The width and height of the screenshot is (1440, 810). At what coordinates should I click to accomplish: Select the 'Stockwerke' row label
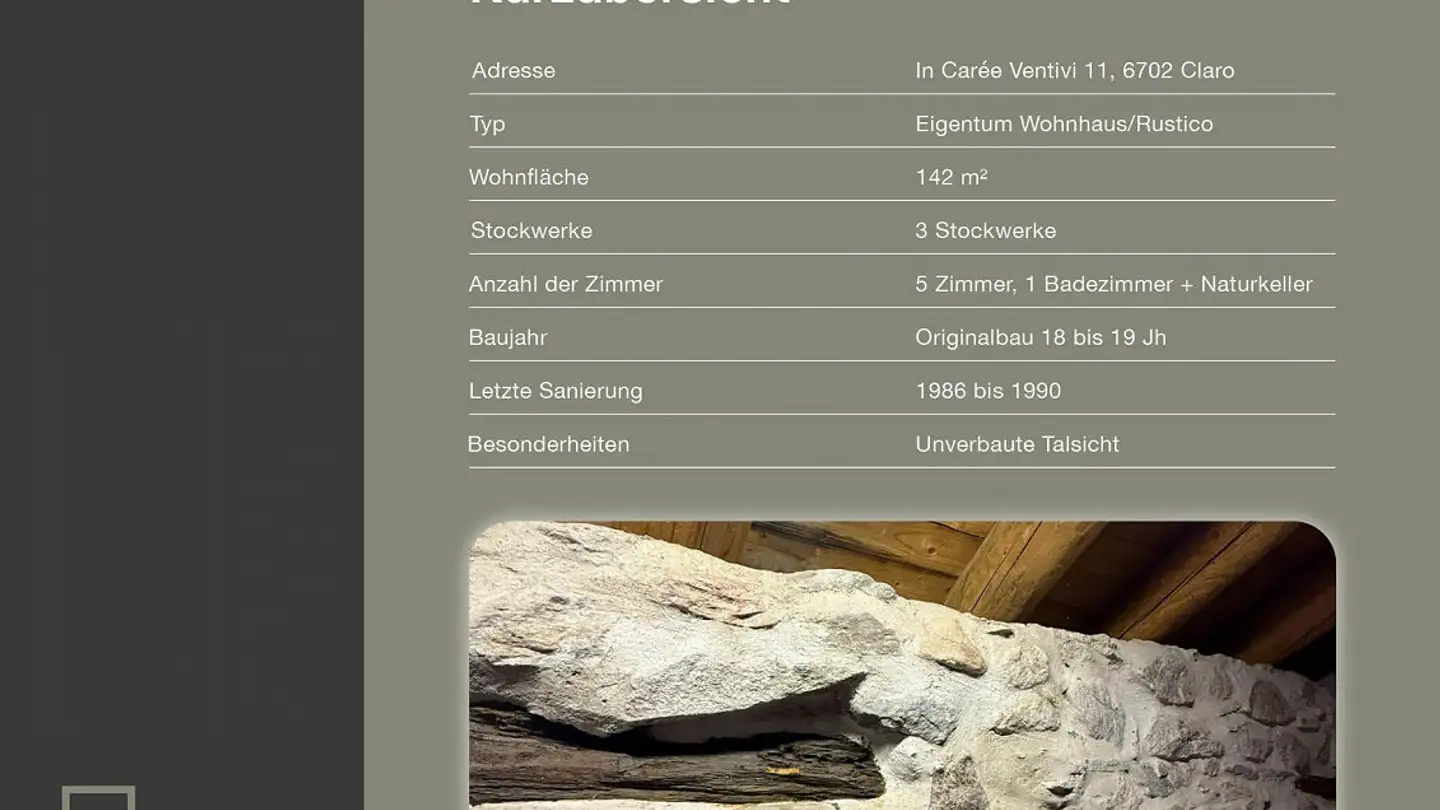531,231
